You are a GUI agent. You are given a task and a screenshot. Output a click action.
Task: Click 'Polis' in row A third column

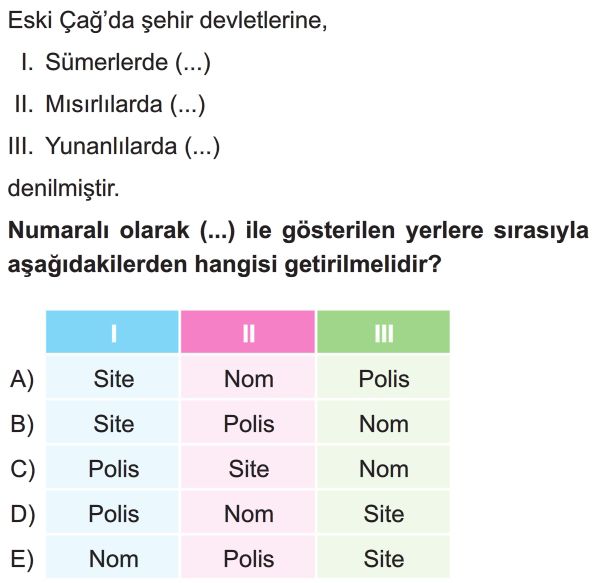(x=384, y=379)
